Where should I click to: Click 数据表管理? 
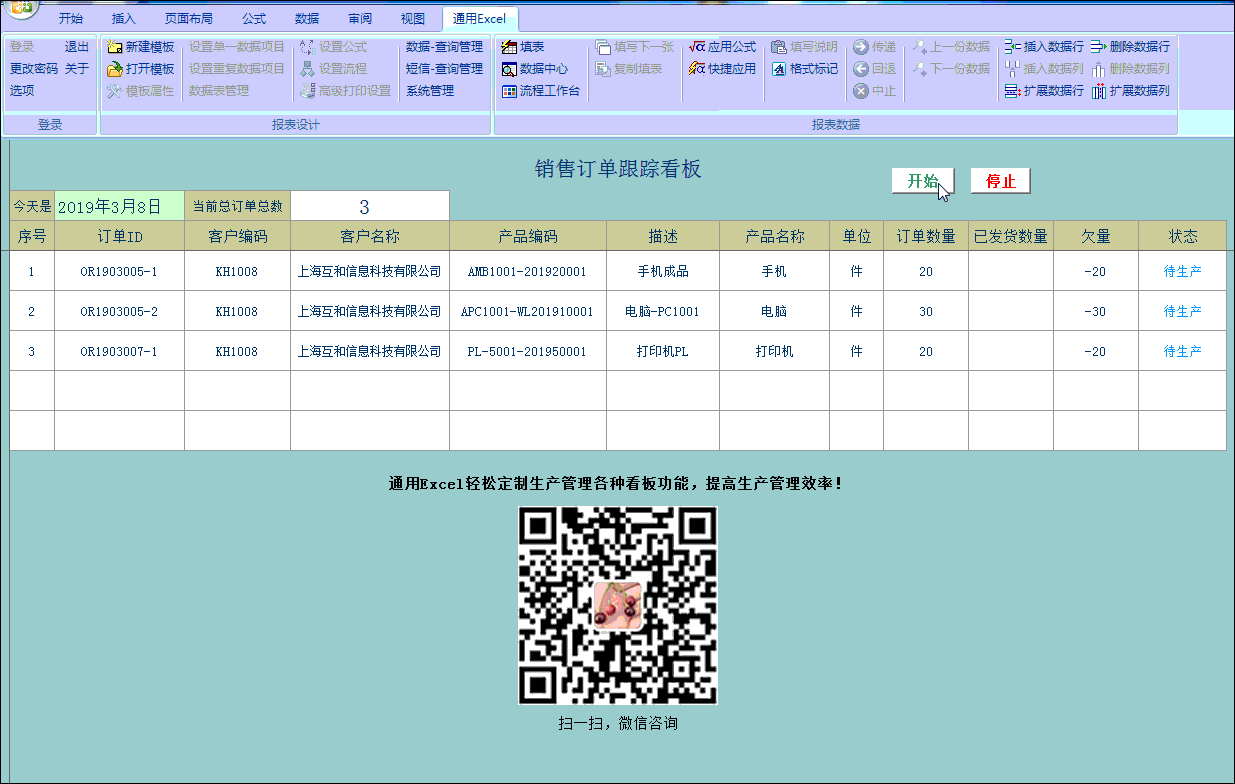(x=219, y=91)
